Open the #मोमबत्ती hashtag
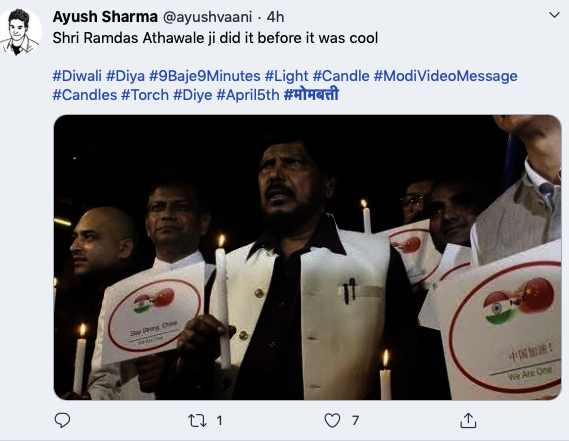 click(311, 94)
